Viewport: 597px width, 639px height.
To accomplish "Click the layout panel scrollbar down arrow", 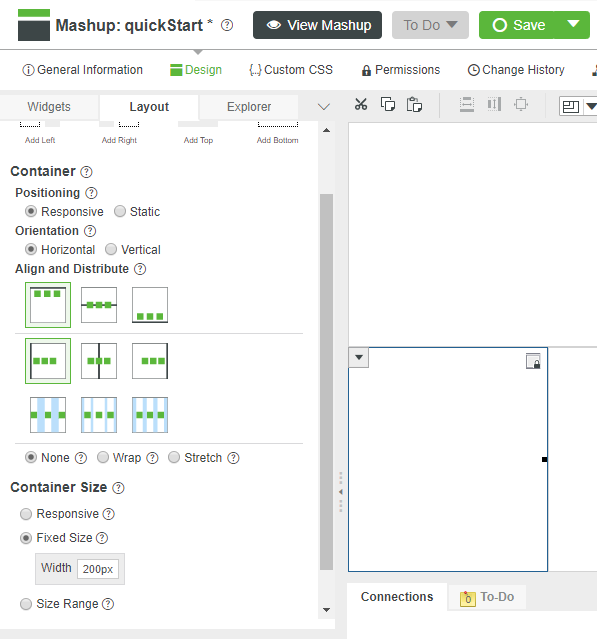I will click(x=326, y=610).
